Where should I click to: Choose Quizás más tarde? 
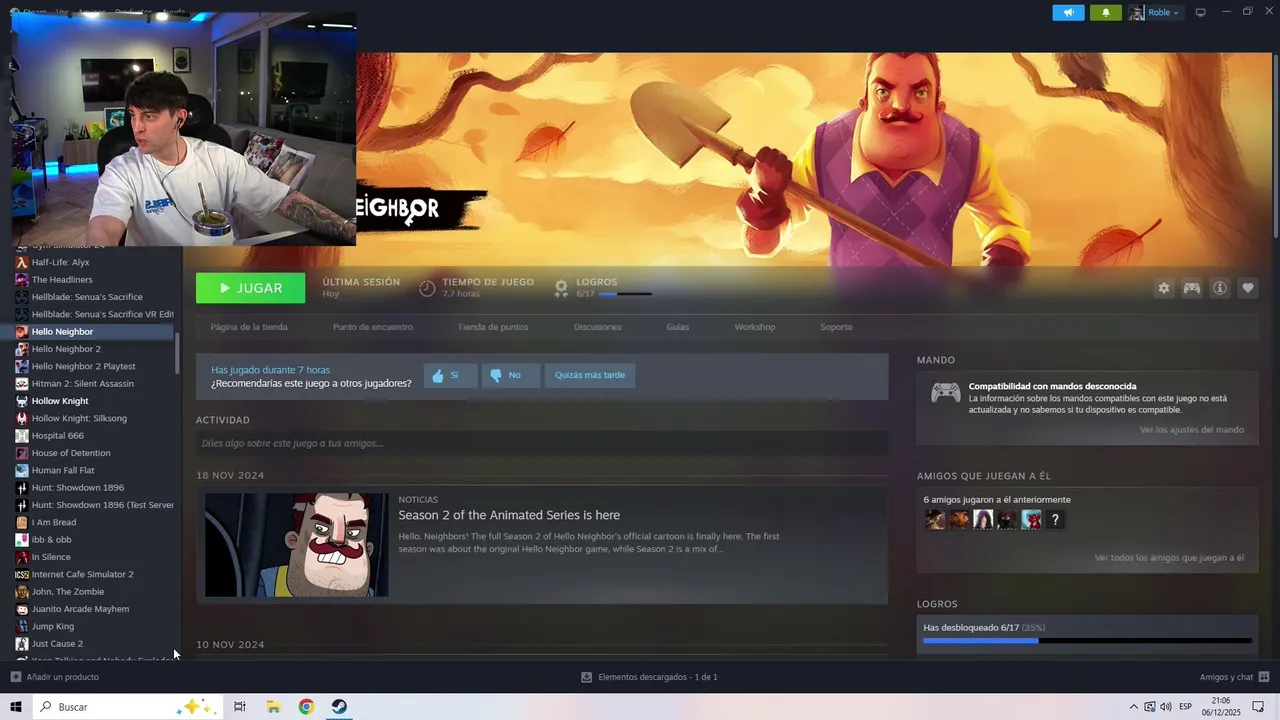coord(590,376)
